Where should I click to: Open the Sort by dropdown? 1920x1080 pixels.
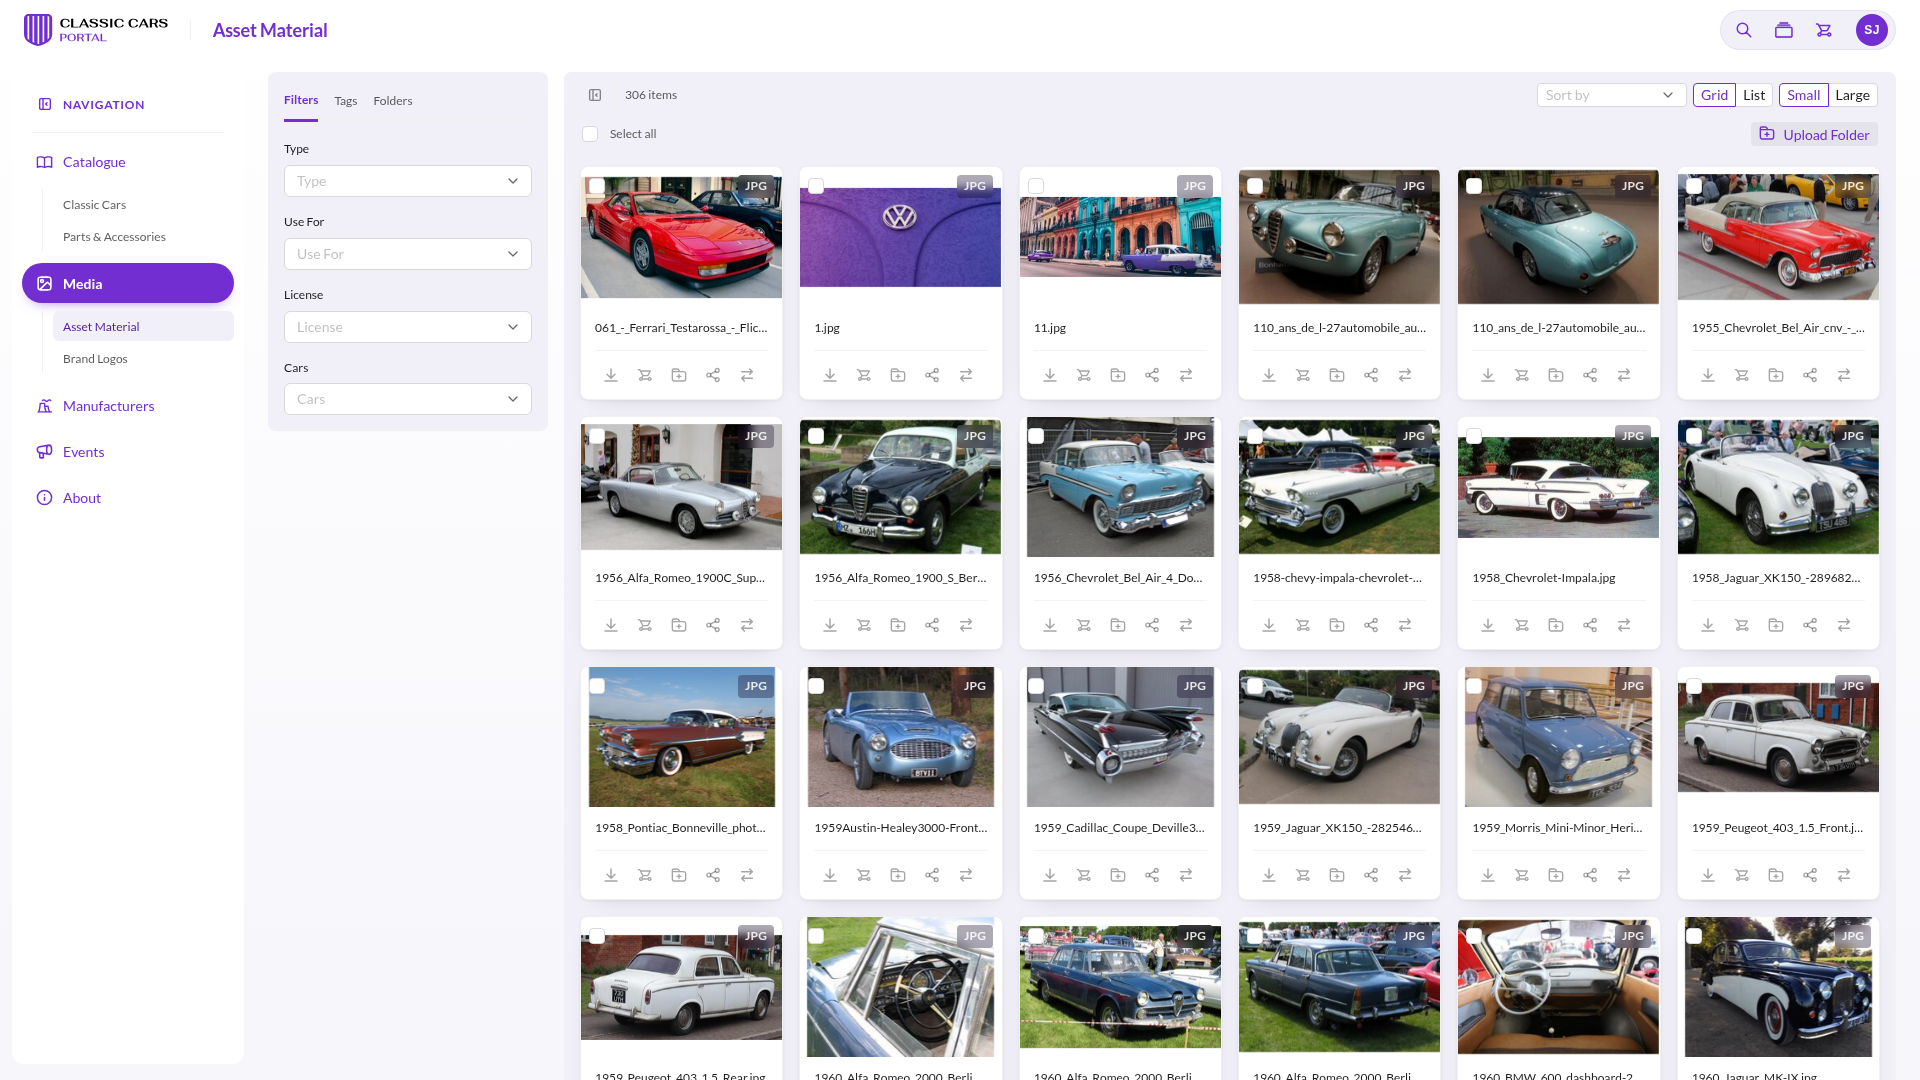point(1611,95)
